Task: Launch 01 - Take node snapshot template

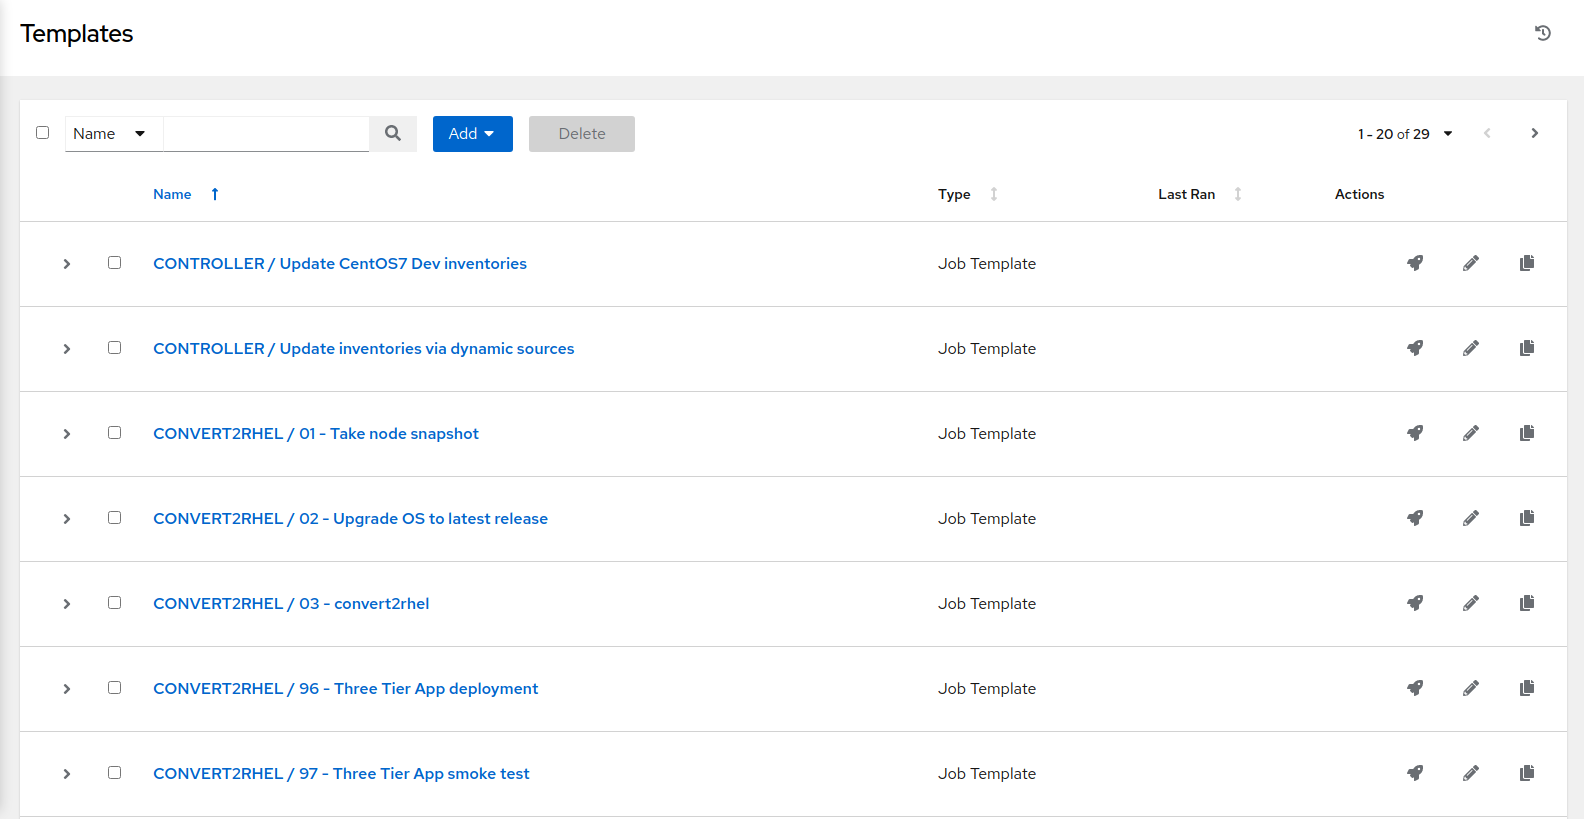Action: (1415, 433)
